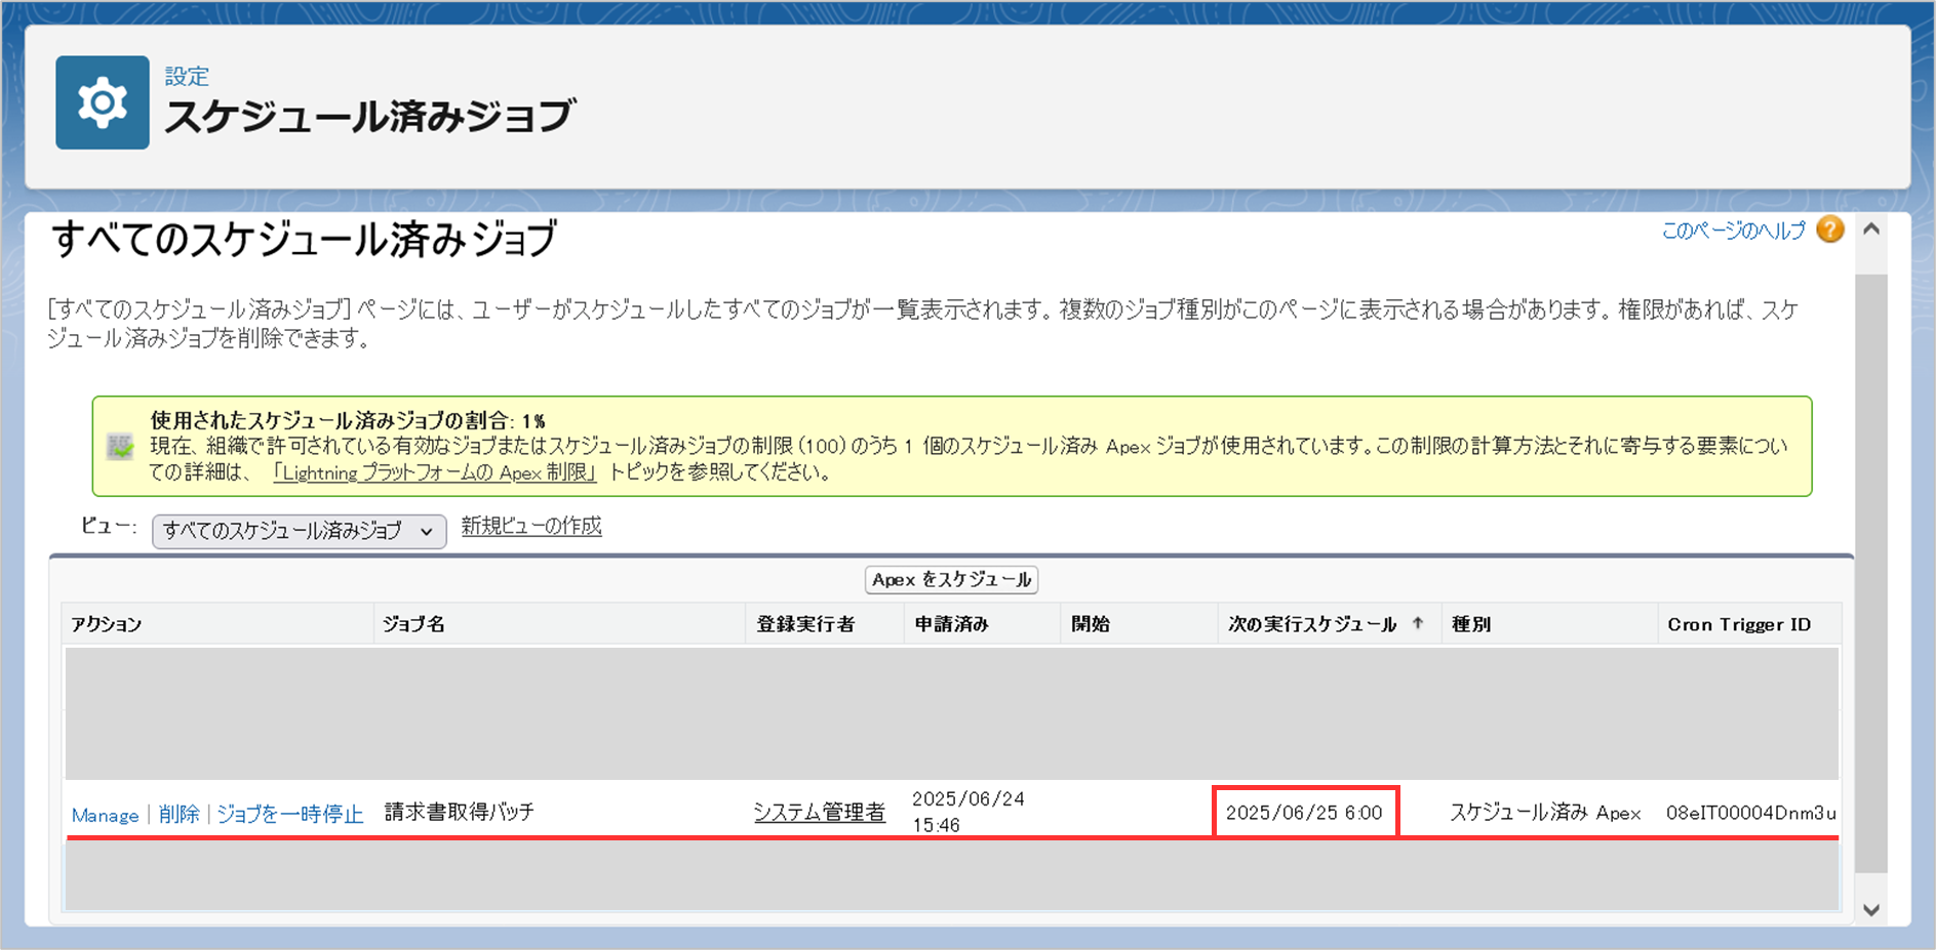This screenshot has width=1936, height=950.
Task: Sort by 申請済み column header
Action: tap(951, 624)
